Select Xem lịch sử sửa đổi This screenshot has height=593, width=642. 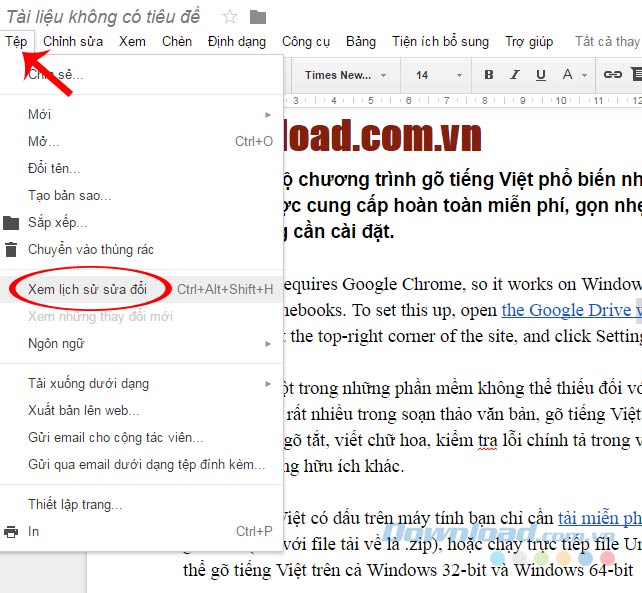coord(88,289)
